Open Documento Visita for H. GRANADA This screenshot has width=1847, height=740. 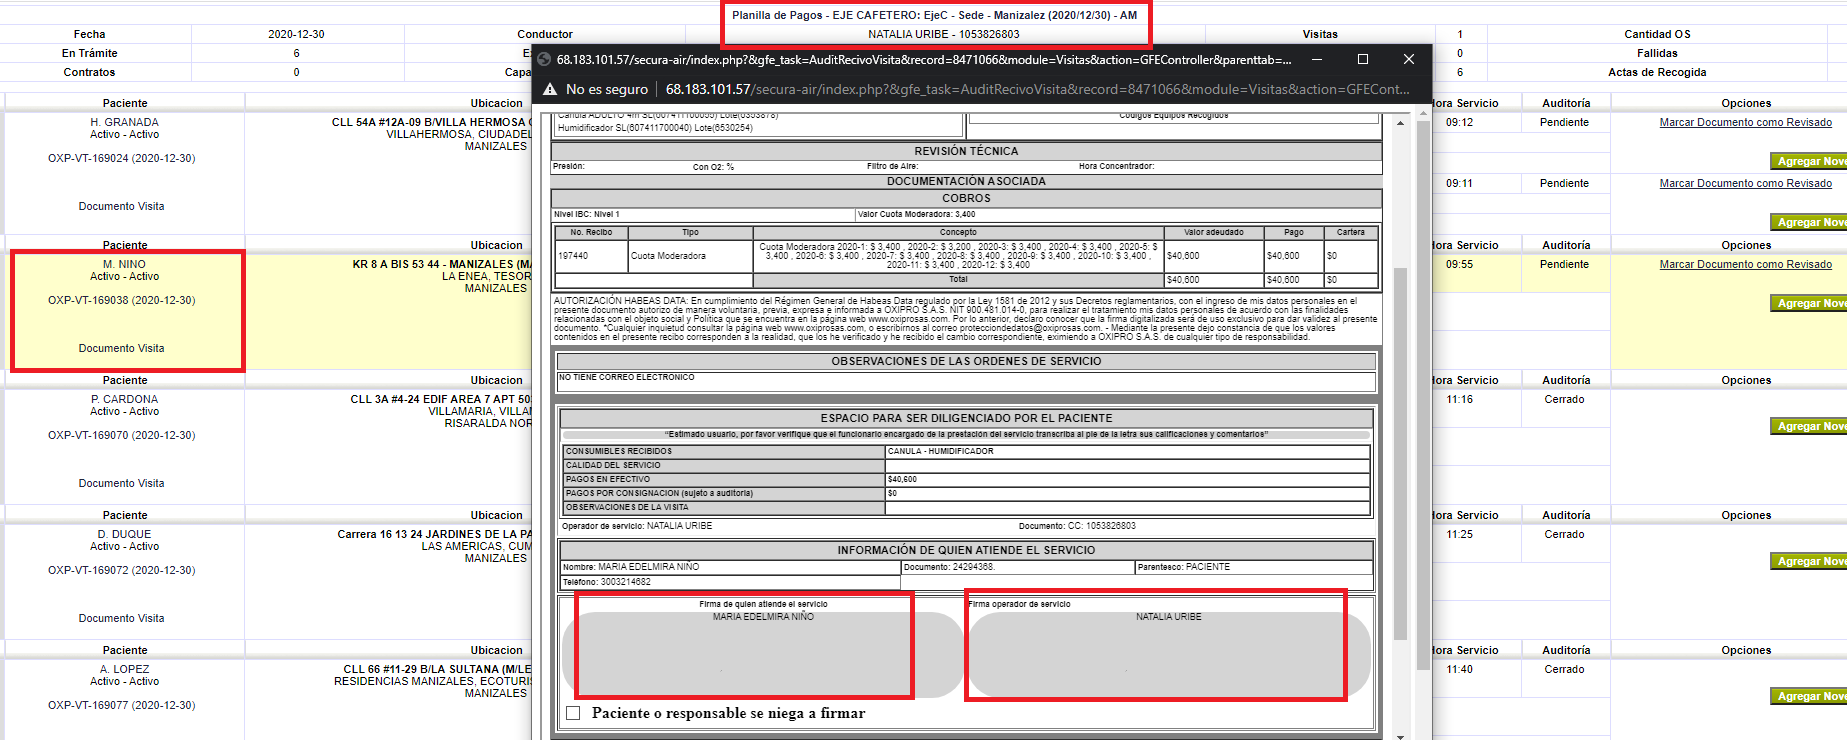coord(122,206)
